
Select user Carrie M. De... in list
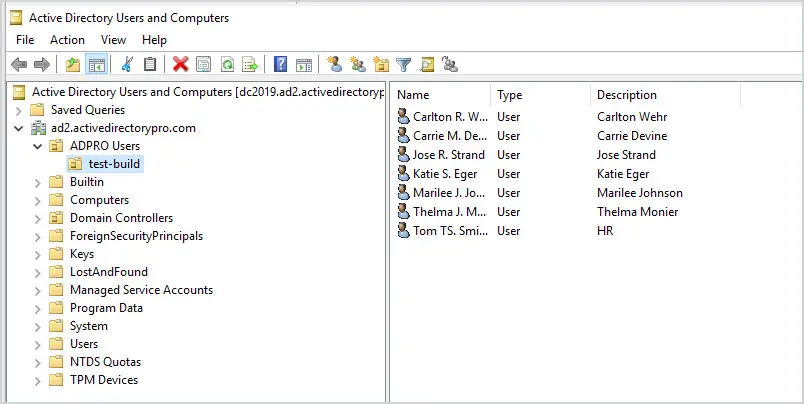[x=451, y=135]
